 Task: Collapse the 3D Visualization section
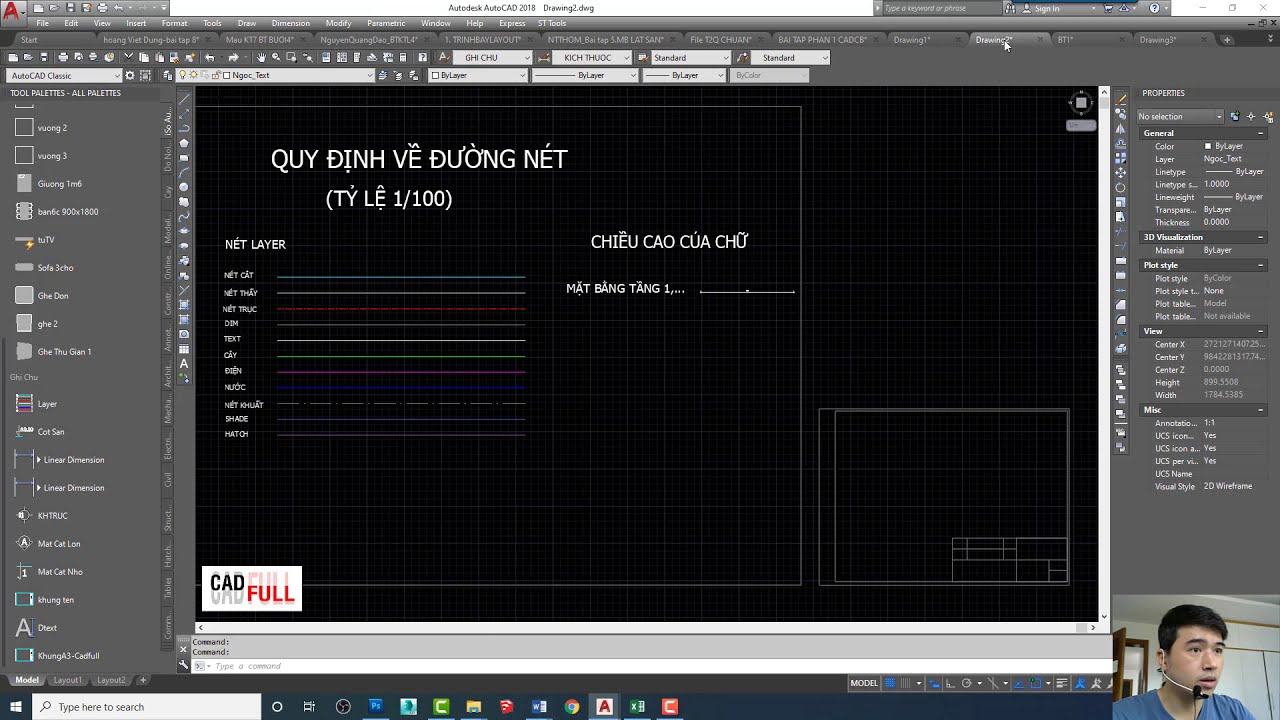tap(1261, 237)
